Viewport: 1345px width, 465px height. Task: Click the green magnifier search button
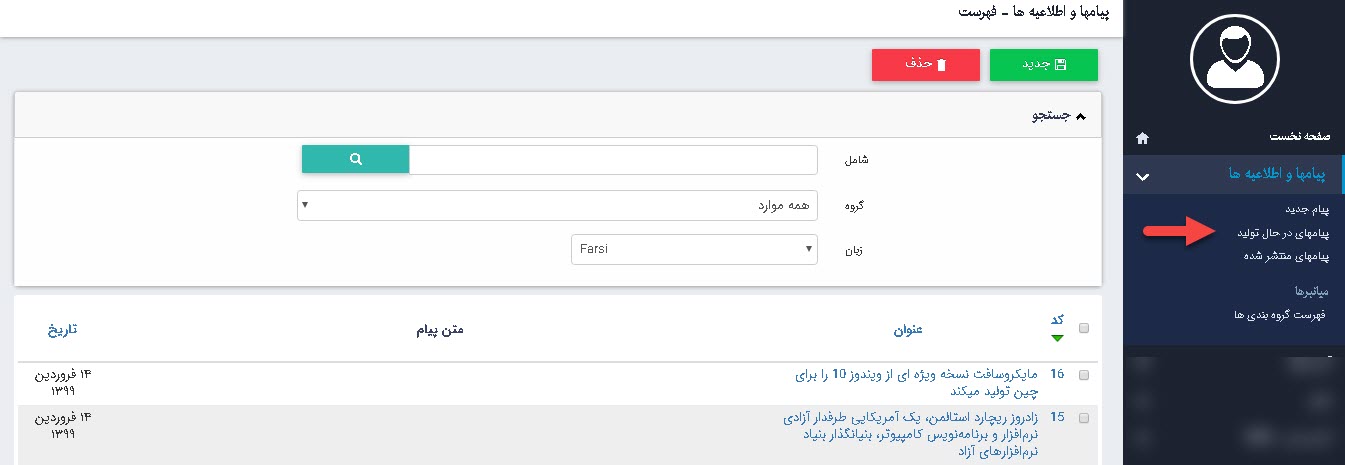[355, 159]
